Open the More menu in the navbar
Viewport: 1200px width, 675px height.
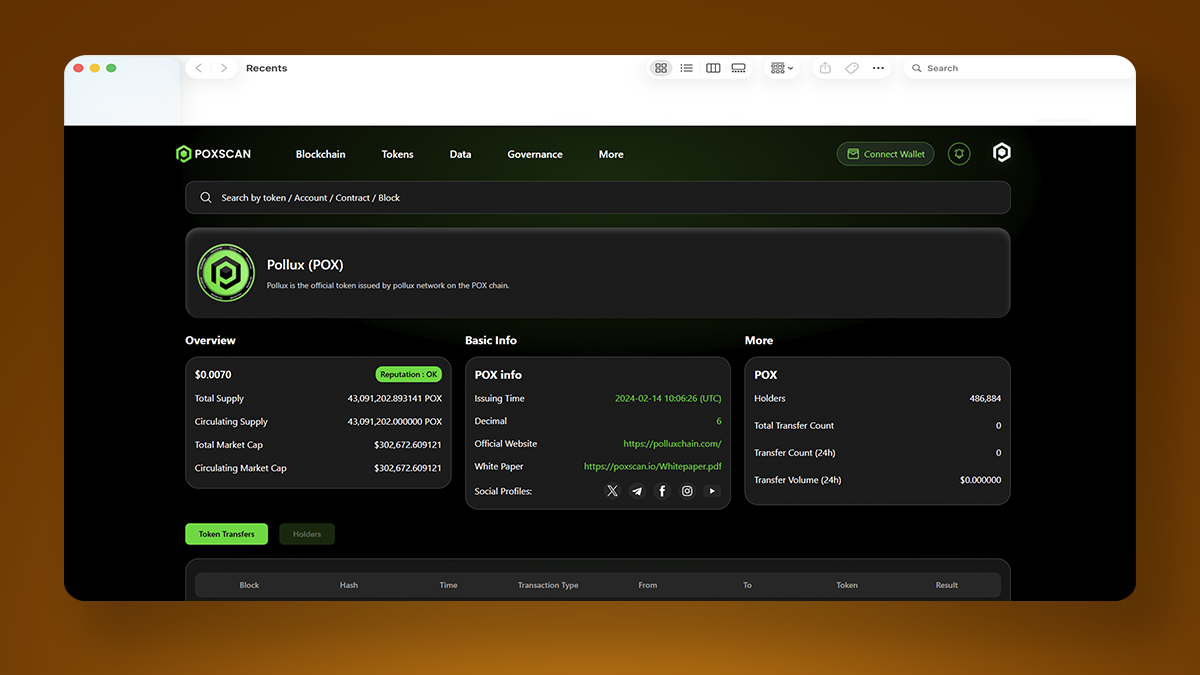pyautogui.click(x=611, y=154)
